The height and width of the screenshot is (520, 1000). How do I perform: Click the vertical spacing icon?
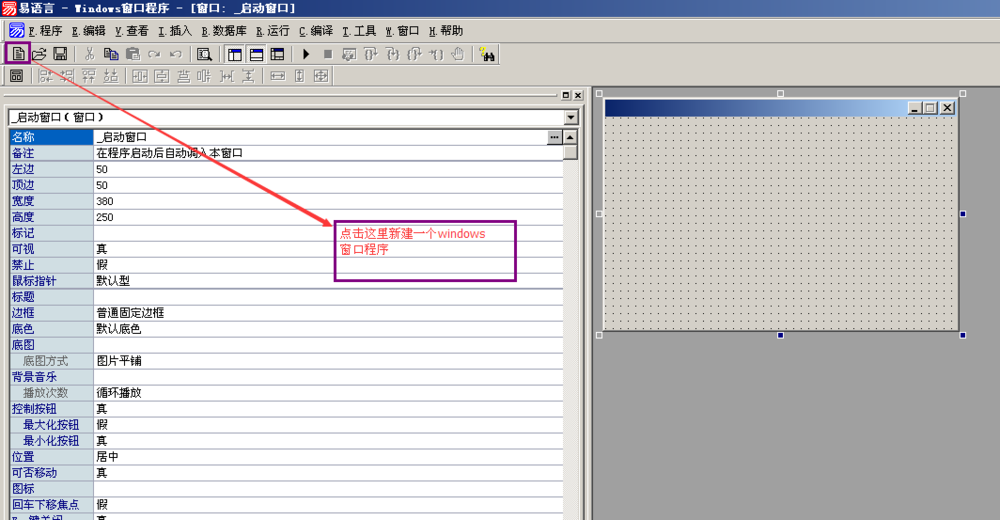point(249,76)
